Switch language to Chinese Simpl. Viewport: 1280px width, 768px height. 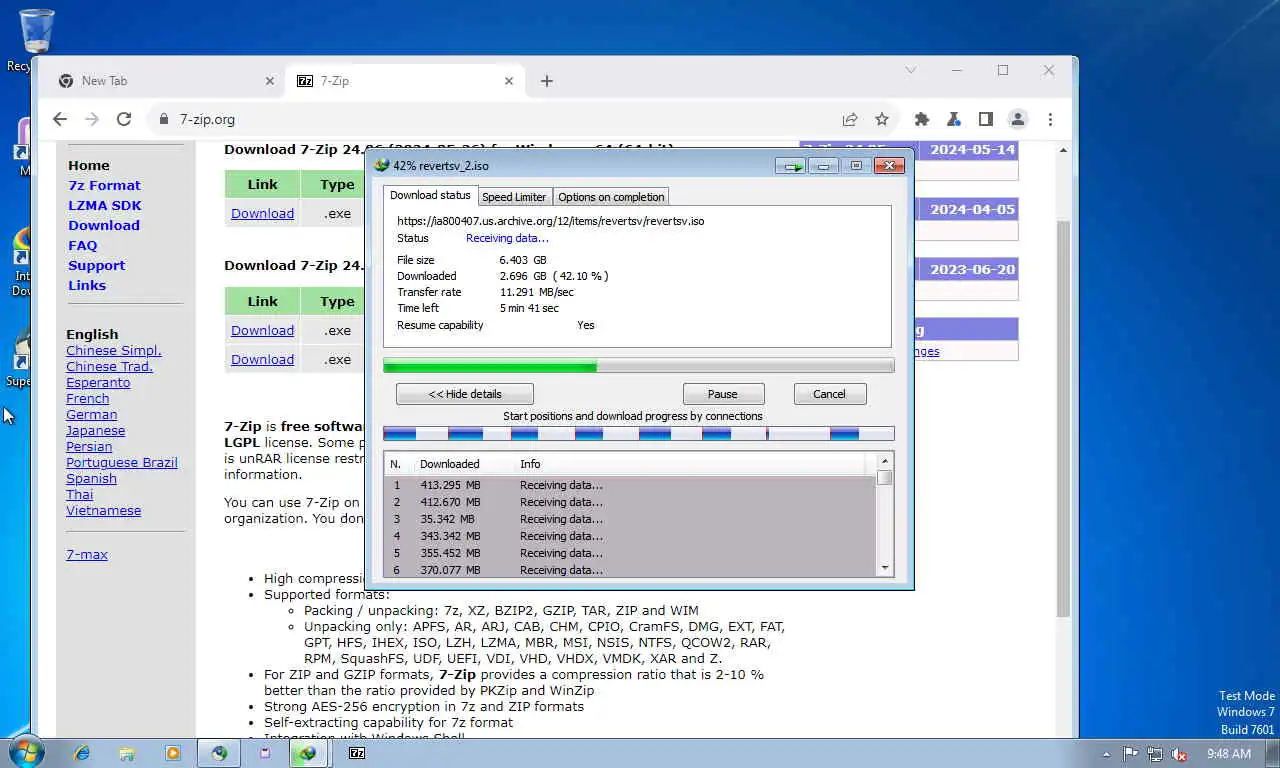(x=114, y=350)
